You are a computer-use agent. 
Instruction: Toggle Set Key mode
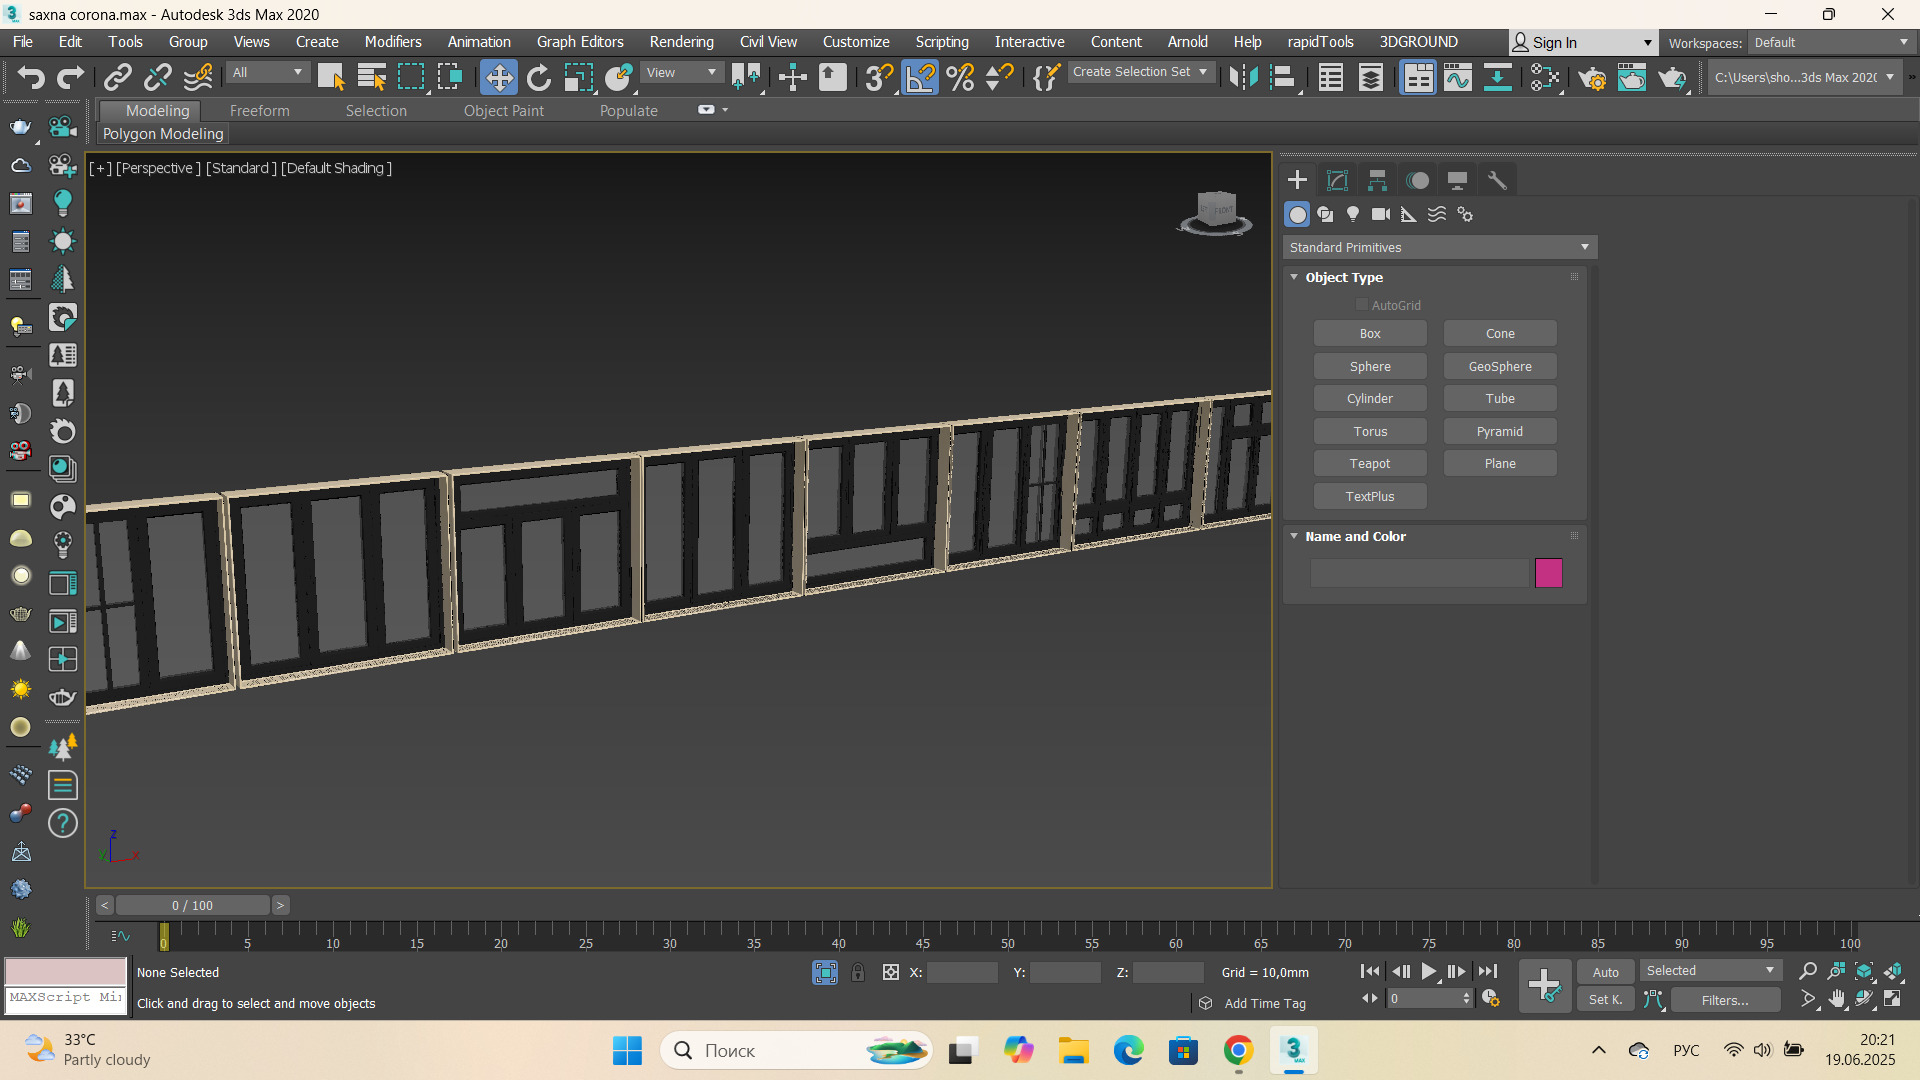pos(1606,999)
